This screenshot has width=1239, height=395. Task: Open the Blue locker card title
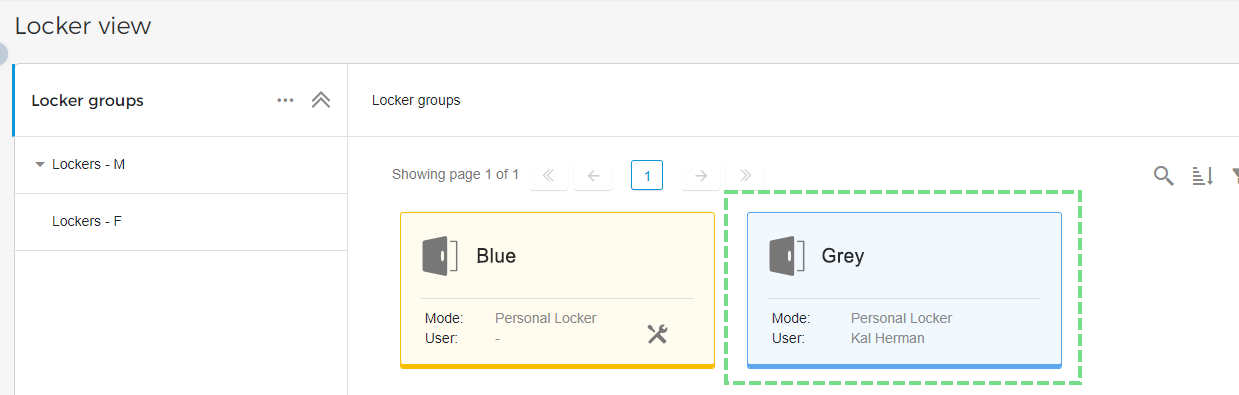point(496,256)
